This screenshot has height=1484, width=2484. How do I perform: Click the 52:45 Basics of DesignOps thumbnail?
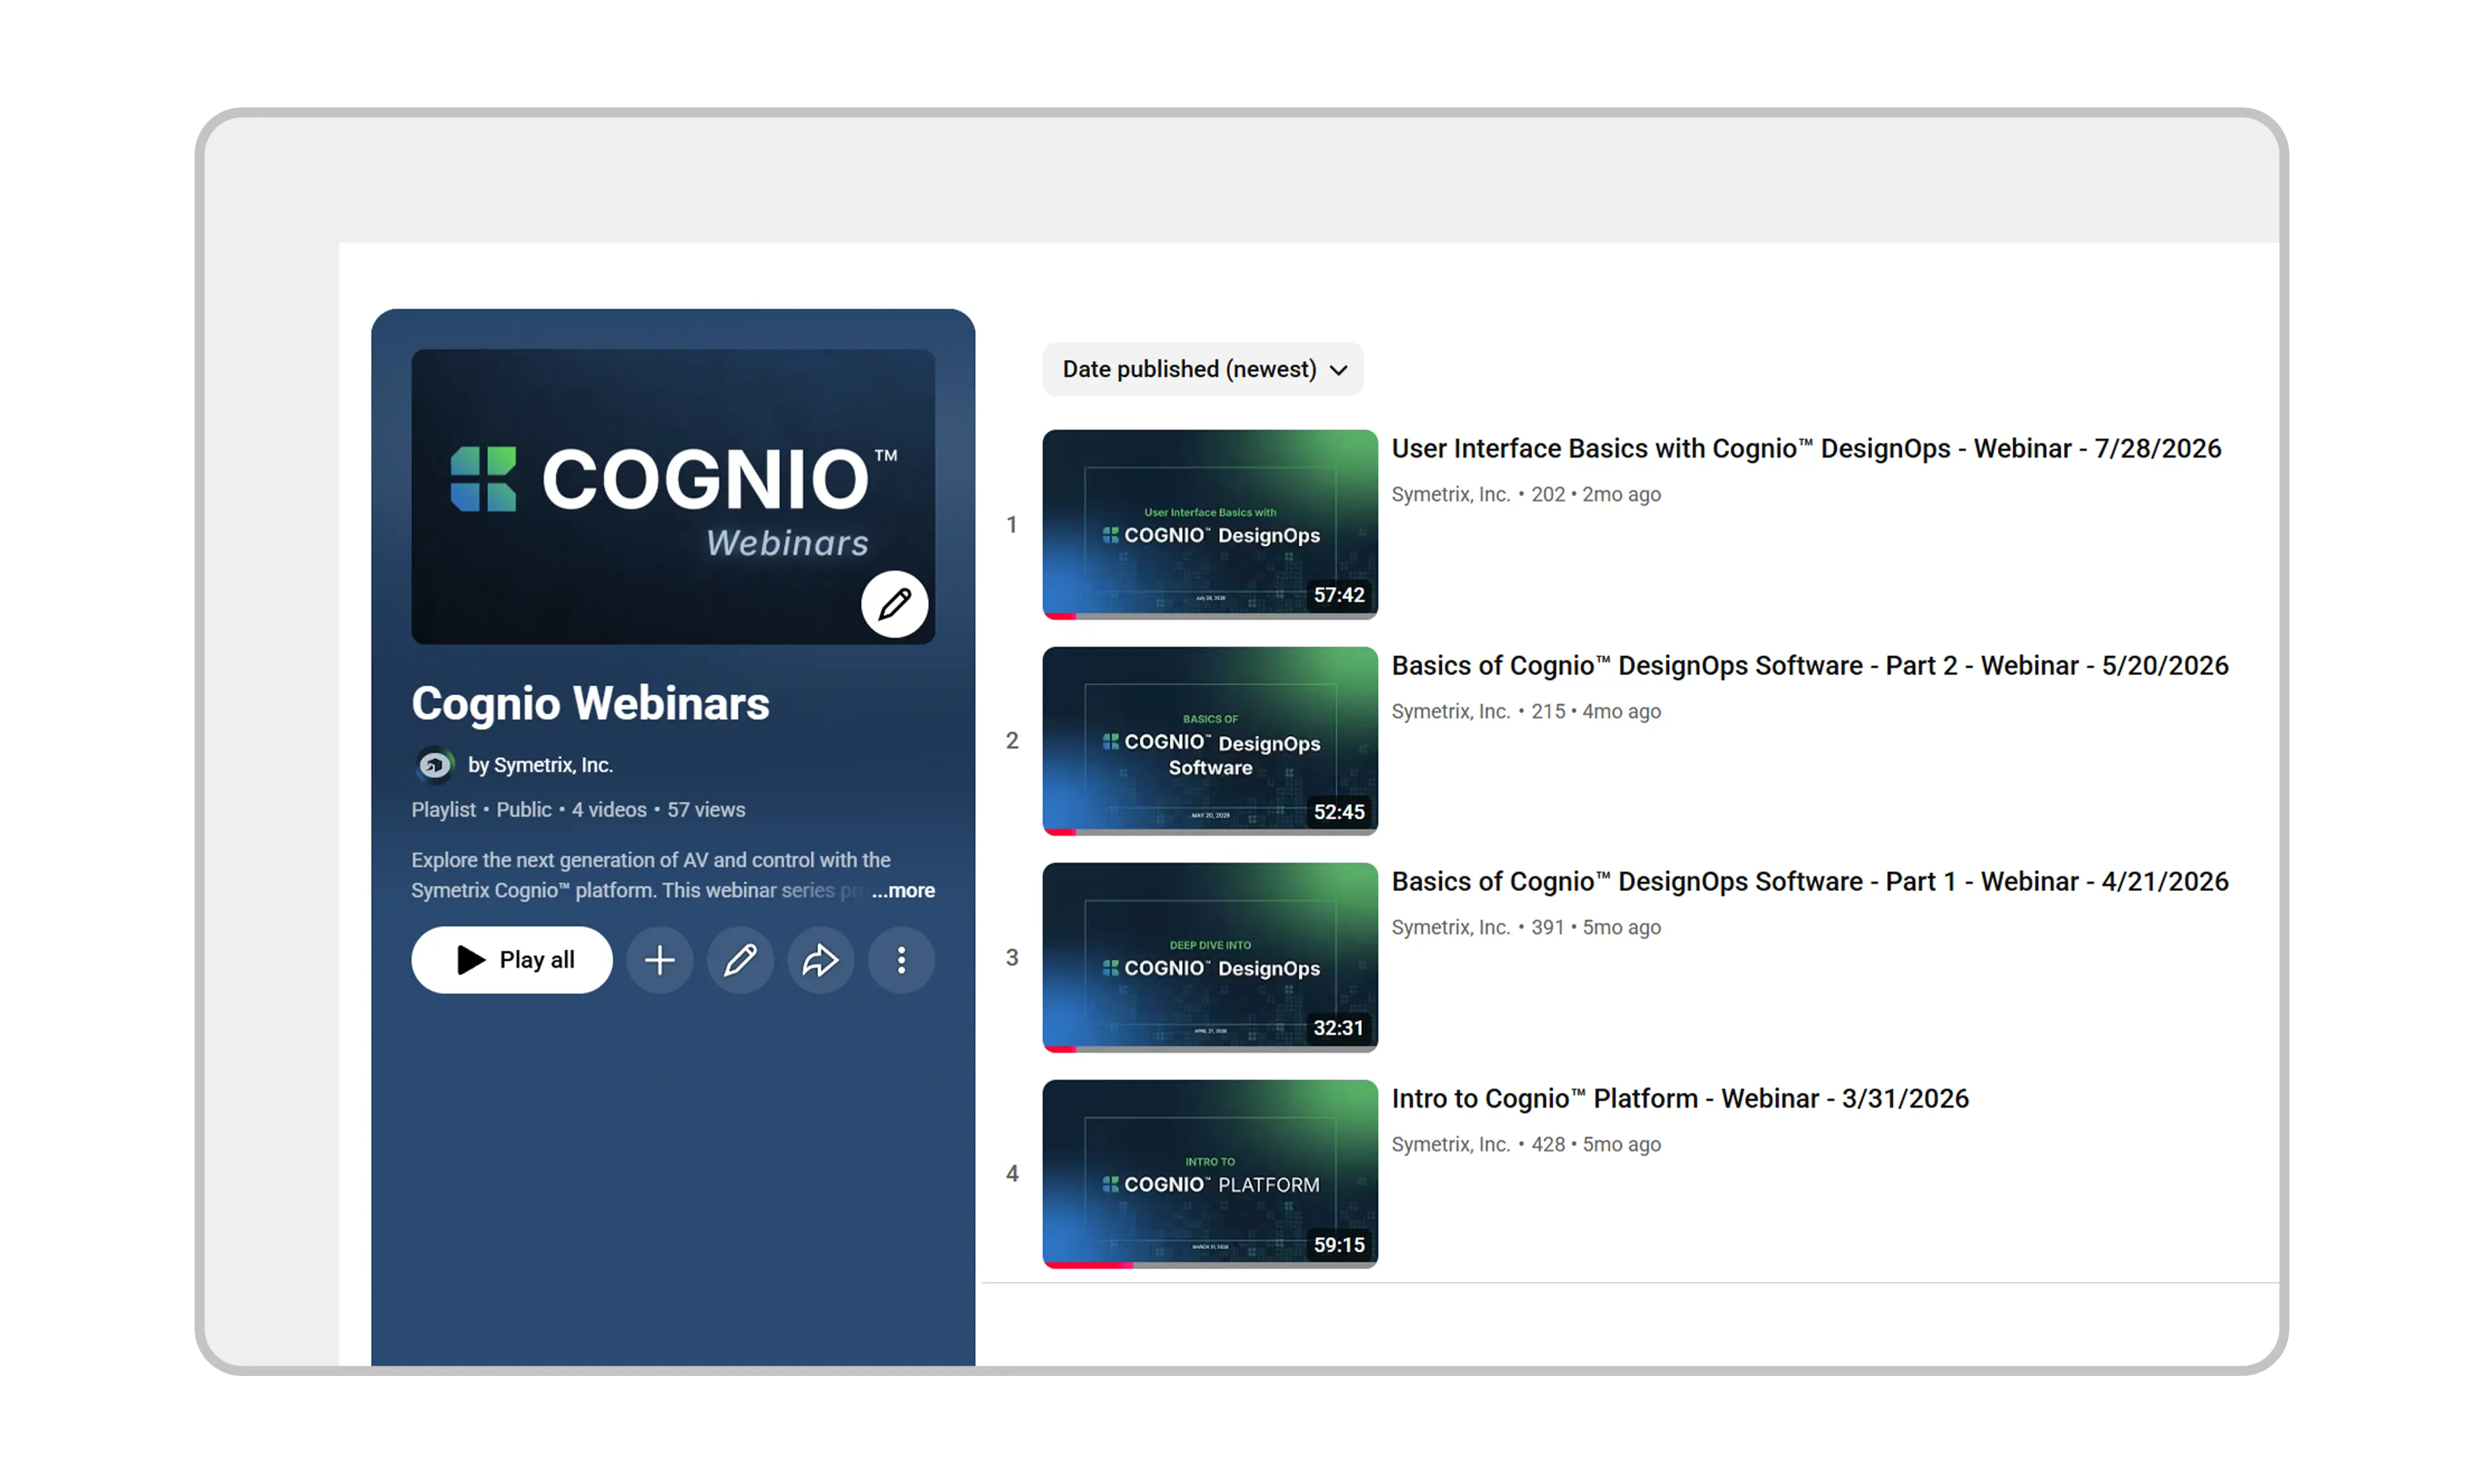click(1210, 741)
